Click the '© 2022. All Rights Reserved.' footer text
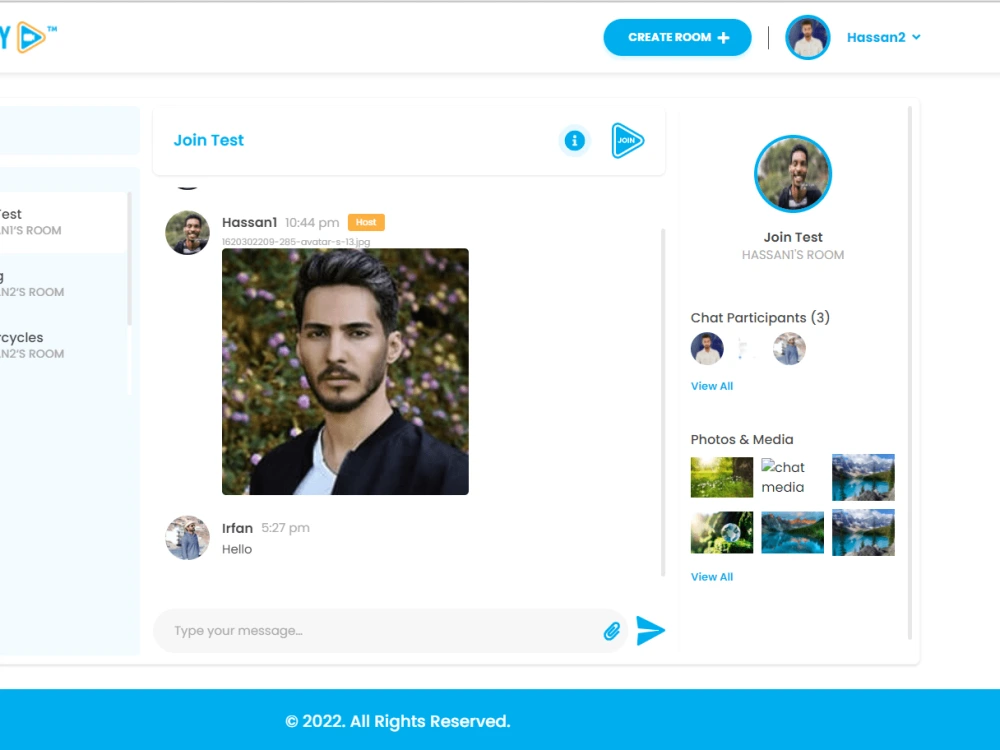Screen dimensions: 1000x750 pyautogui.click(x=398, y=721)
